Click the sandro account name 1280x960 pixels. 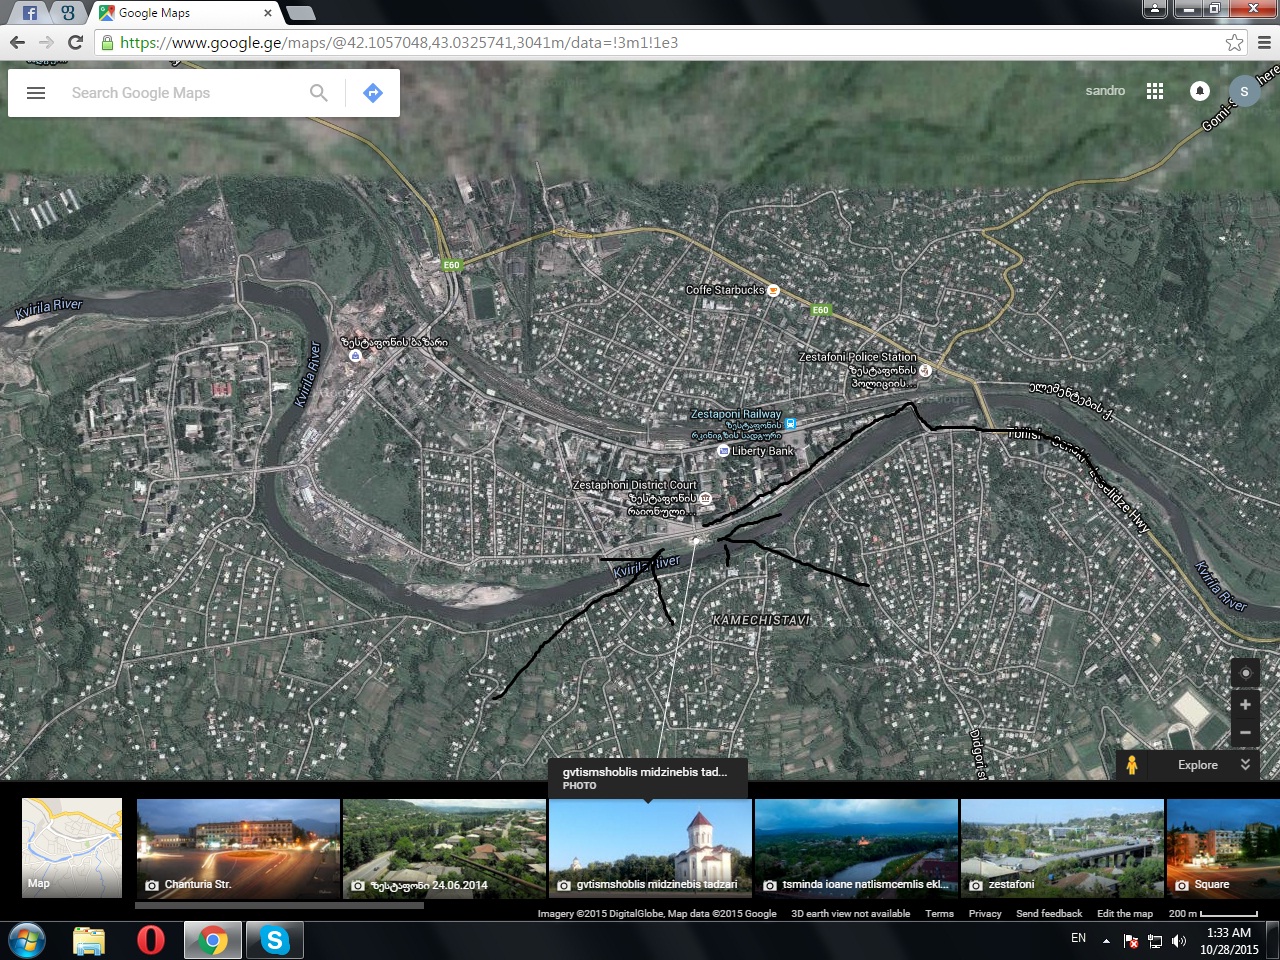(1105, 91)
